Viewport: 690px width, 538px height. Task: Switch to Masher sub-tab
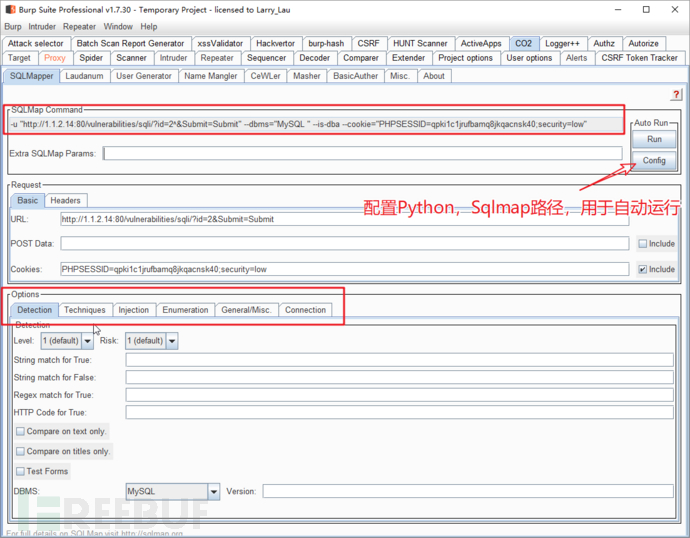[x=306, y=76]
